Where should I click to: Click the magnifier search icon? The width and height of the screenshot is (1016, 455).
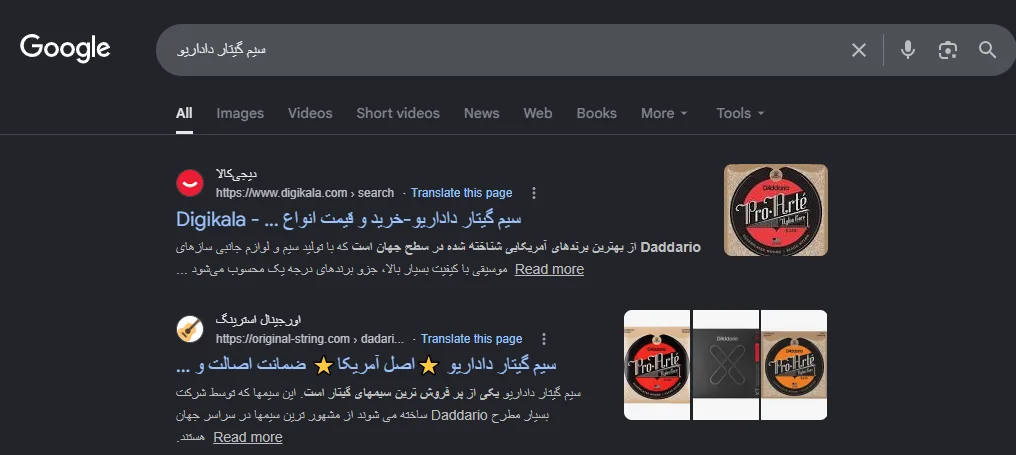point(987,50)
